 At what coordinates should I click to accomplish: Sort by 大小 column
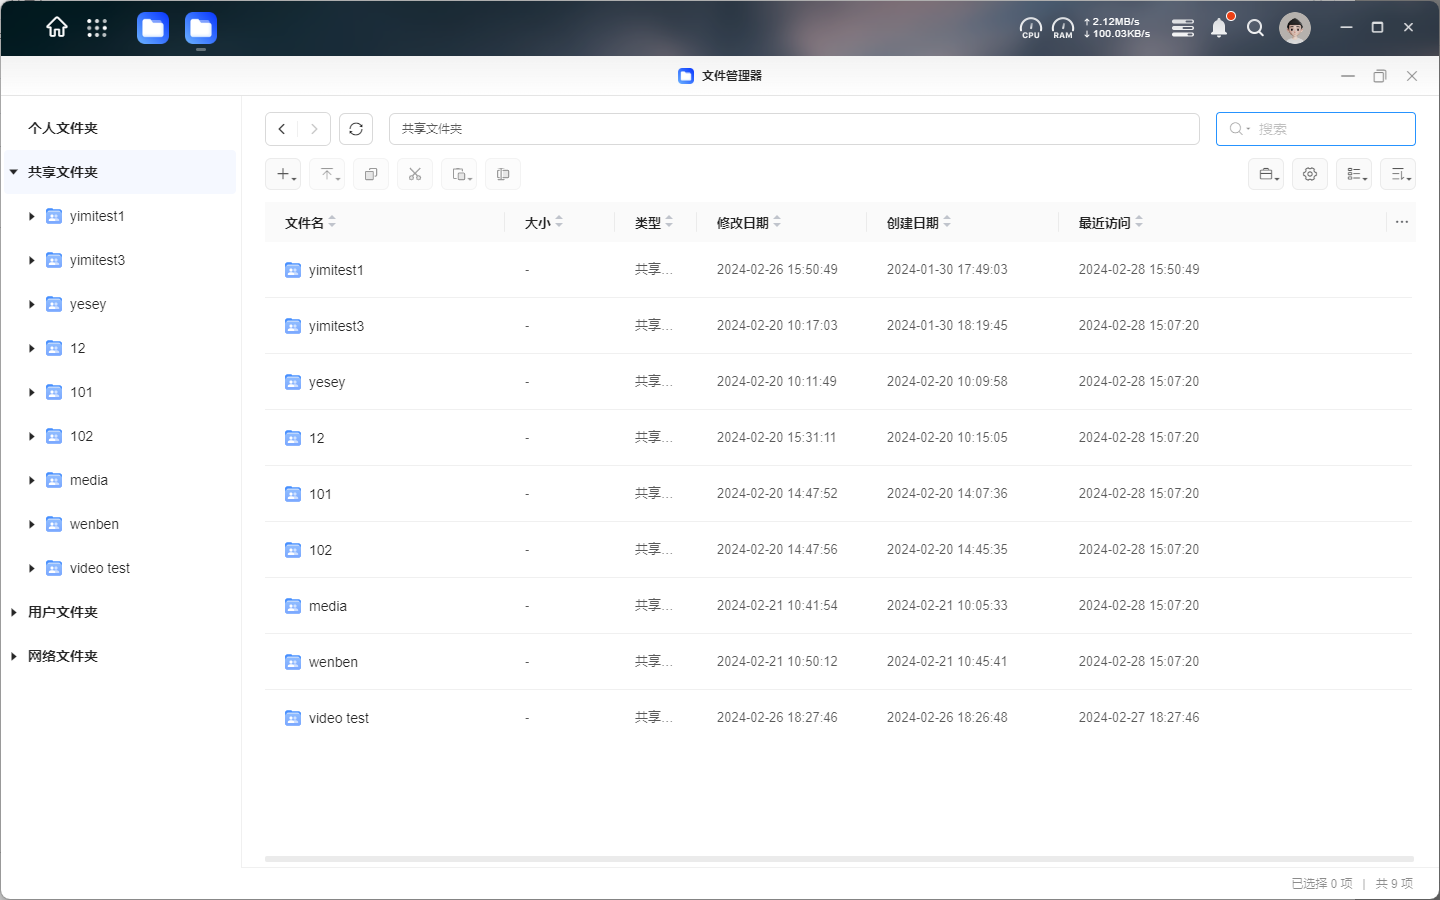tap(544, 223)
